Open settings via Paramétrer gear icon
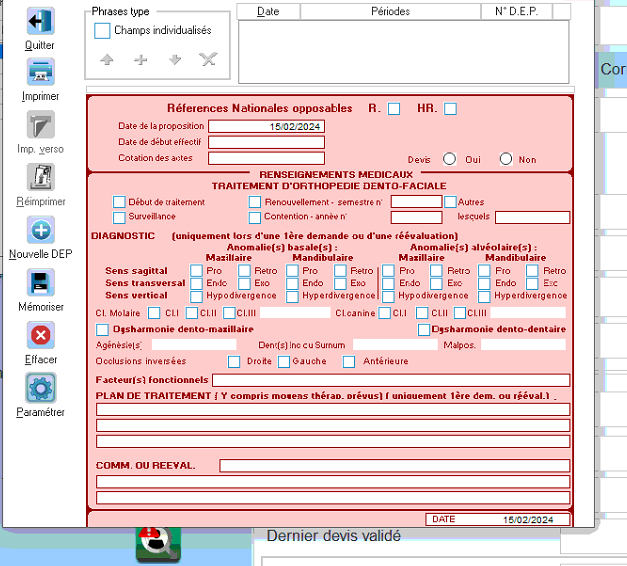This screenshot has width=627, height=566. click(x=40, y=388)
